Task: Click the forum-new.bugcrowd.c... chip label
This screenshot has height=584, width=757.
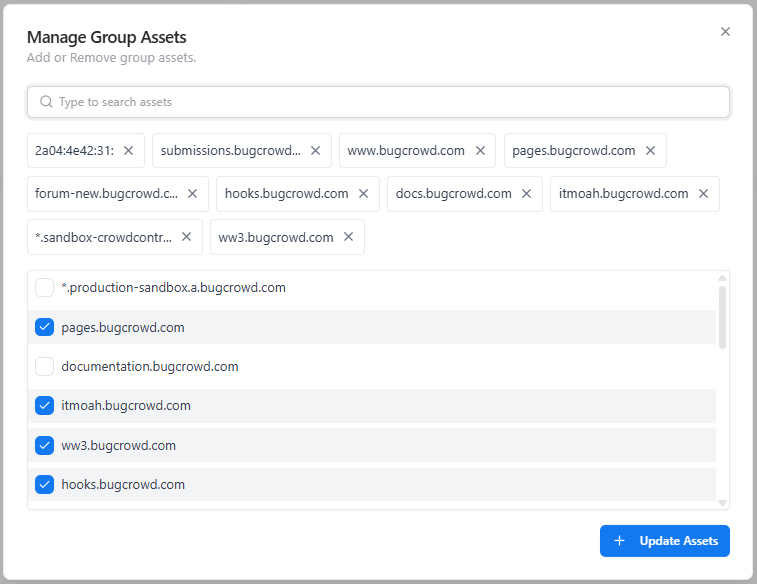Action: (x=106, y=194)
